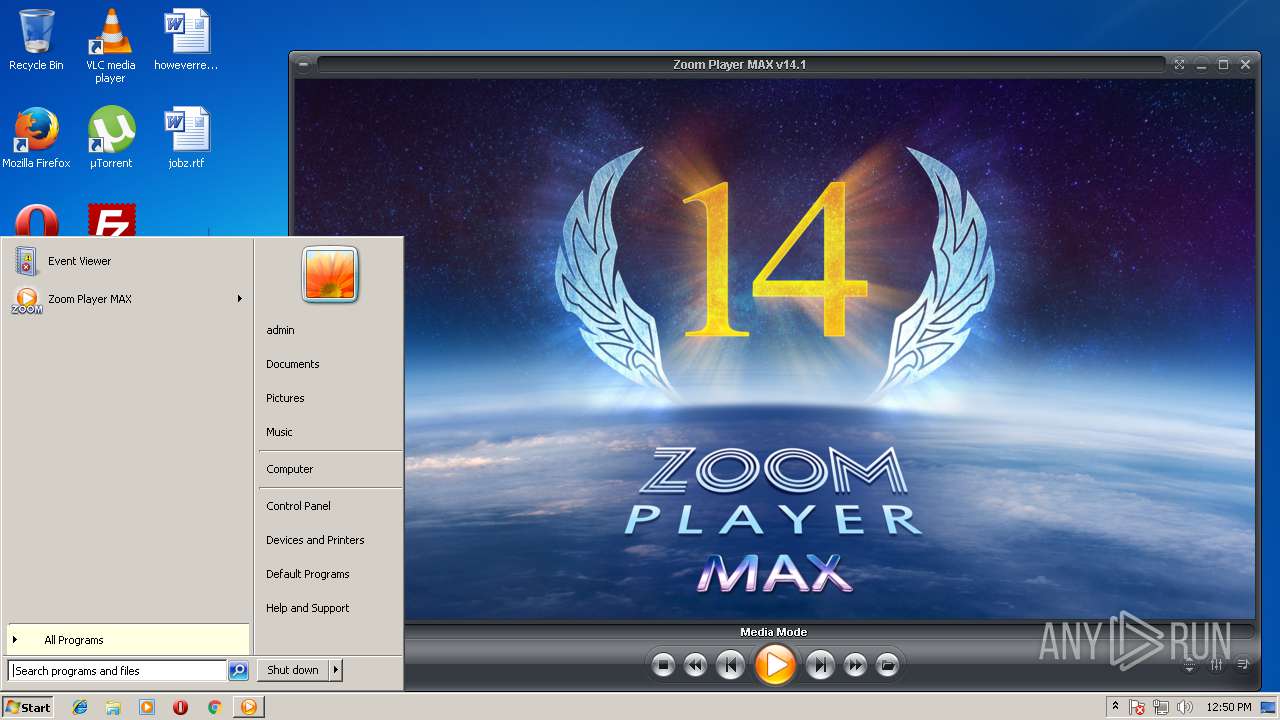Screen dimensions: 1280x720
Task: Open the admin user folder
Action: tap(280, 330)
